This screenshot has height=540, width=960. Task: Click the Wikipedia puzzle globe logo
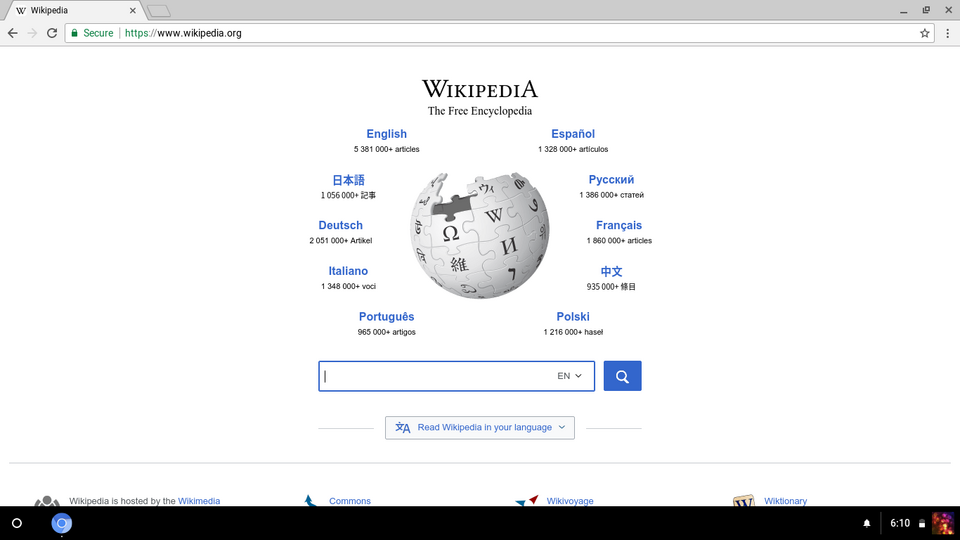[x=479, y=234]
